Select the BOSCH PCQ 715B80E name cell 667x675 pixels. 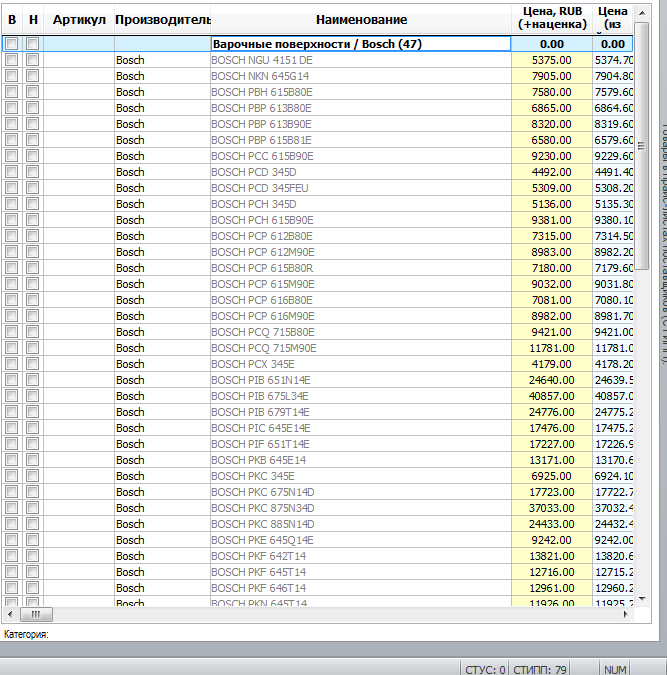tap(361, 332)
